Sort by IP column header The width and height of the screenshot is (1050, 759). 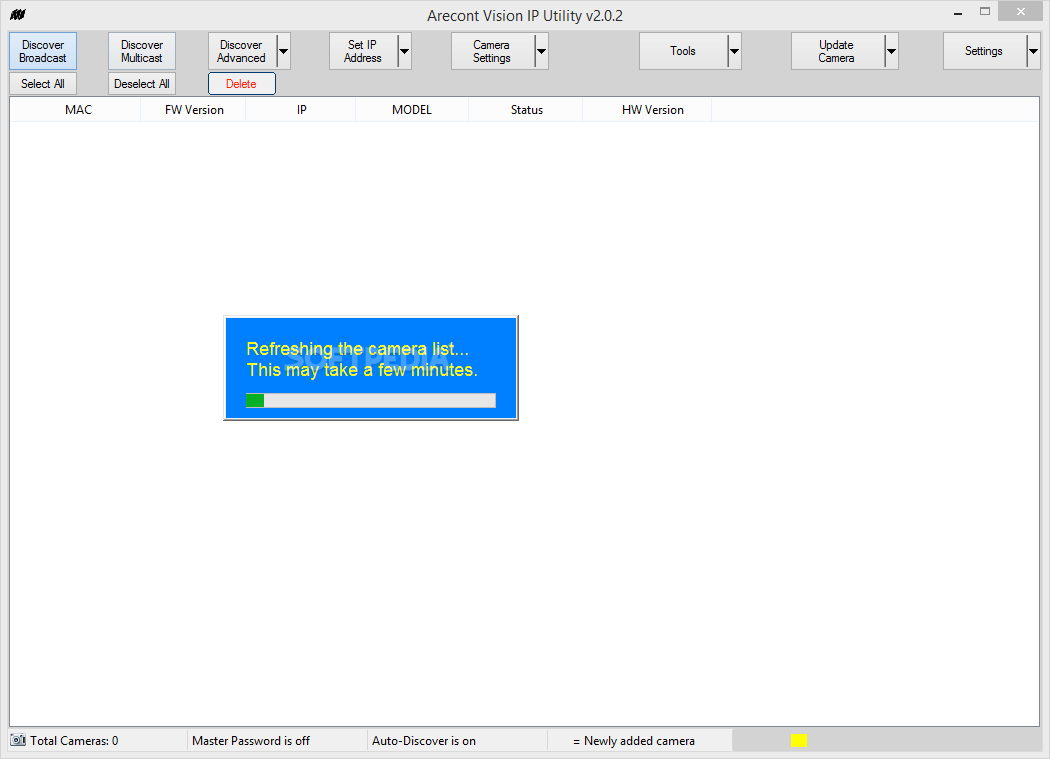(x=301, y=110)
